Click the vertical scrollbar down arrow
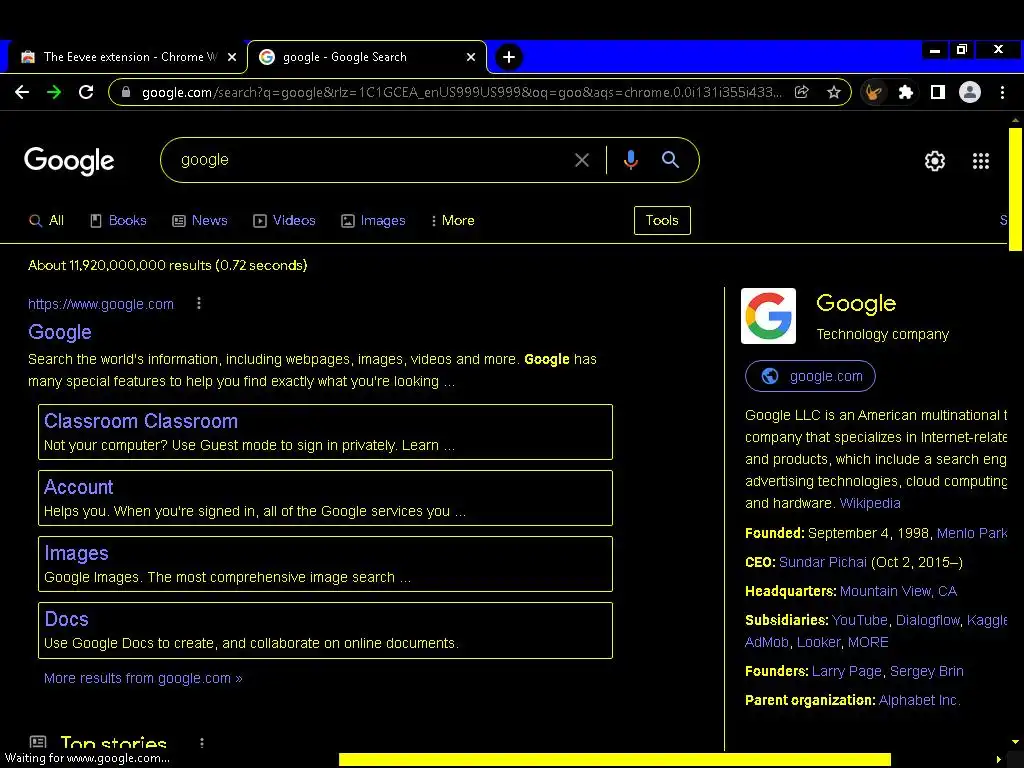The image size is (1024, 768). 1015,743
